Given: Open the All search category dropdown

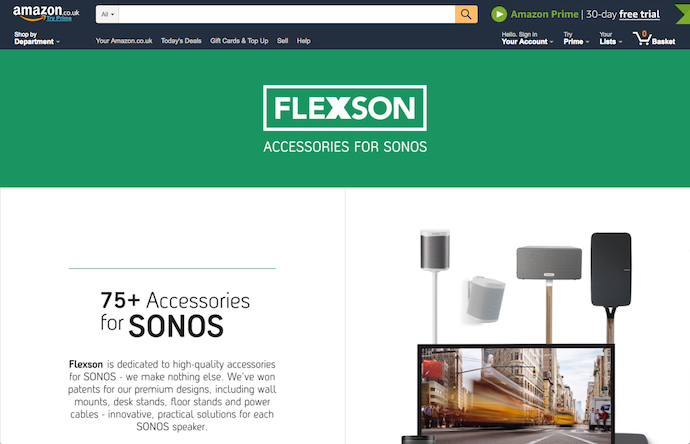Looking at the screenshot, I should click(x=107, y=15).
